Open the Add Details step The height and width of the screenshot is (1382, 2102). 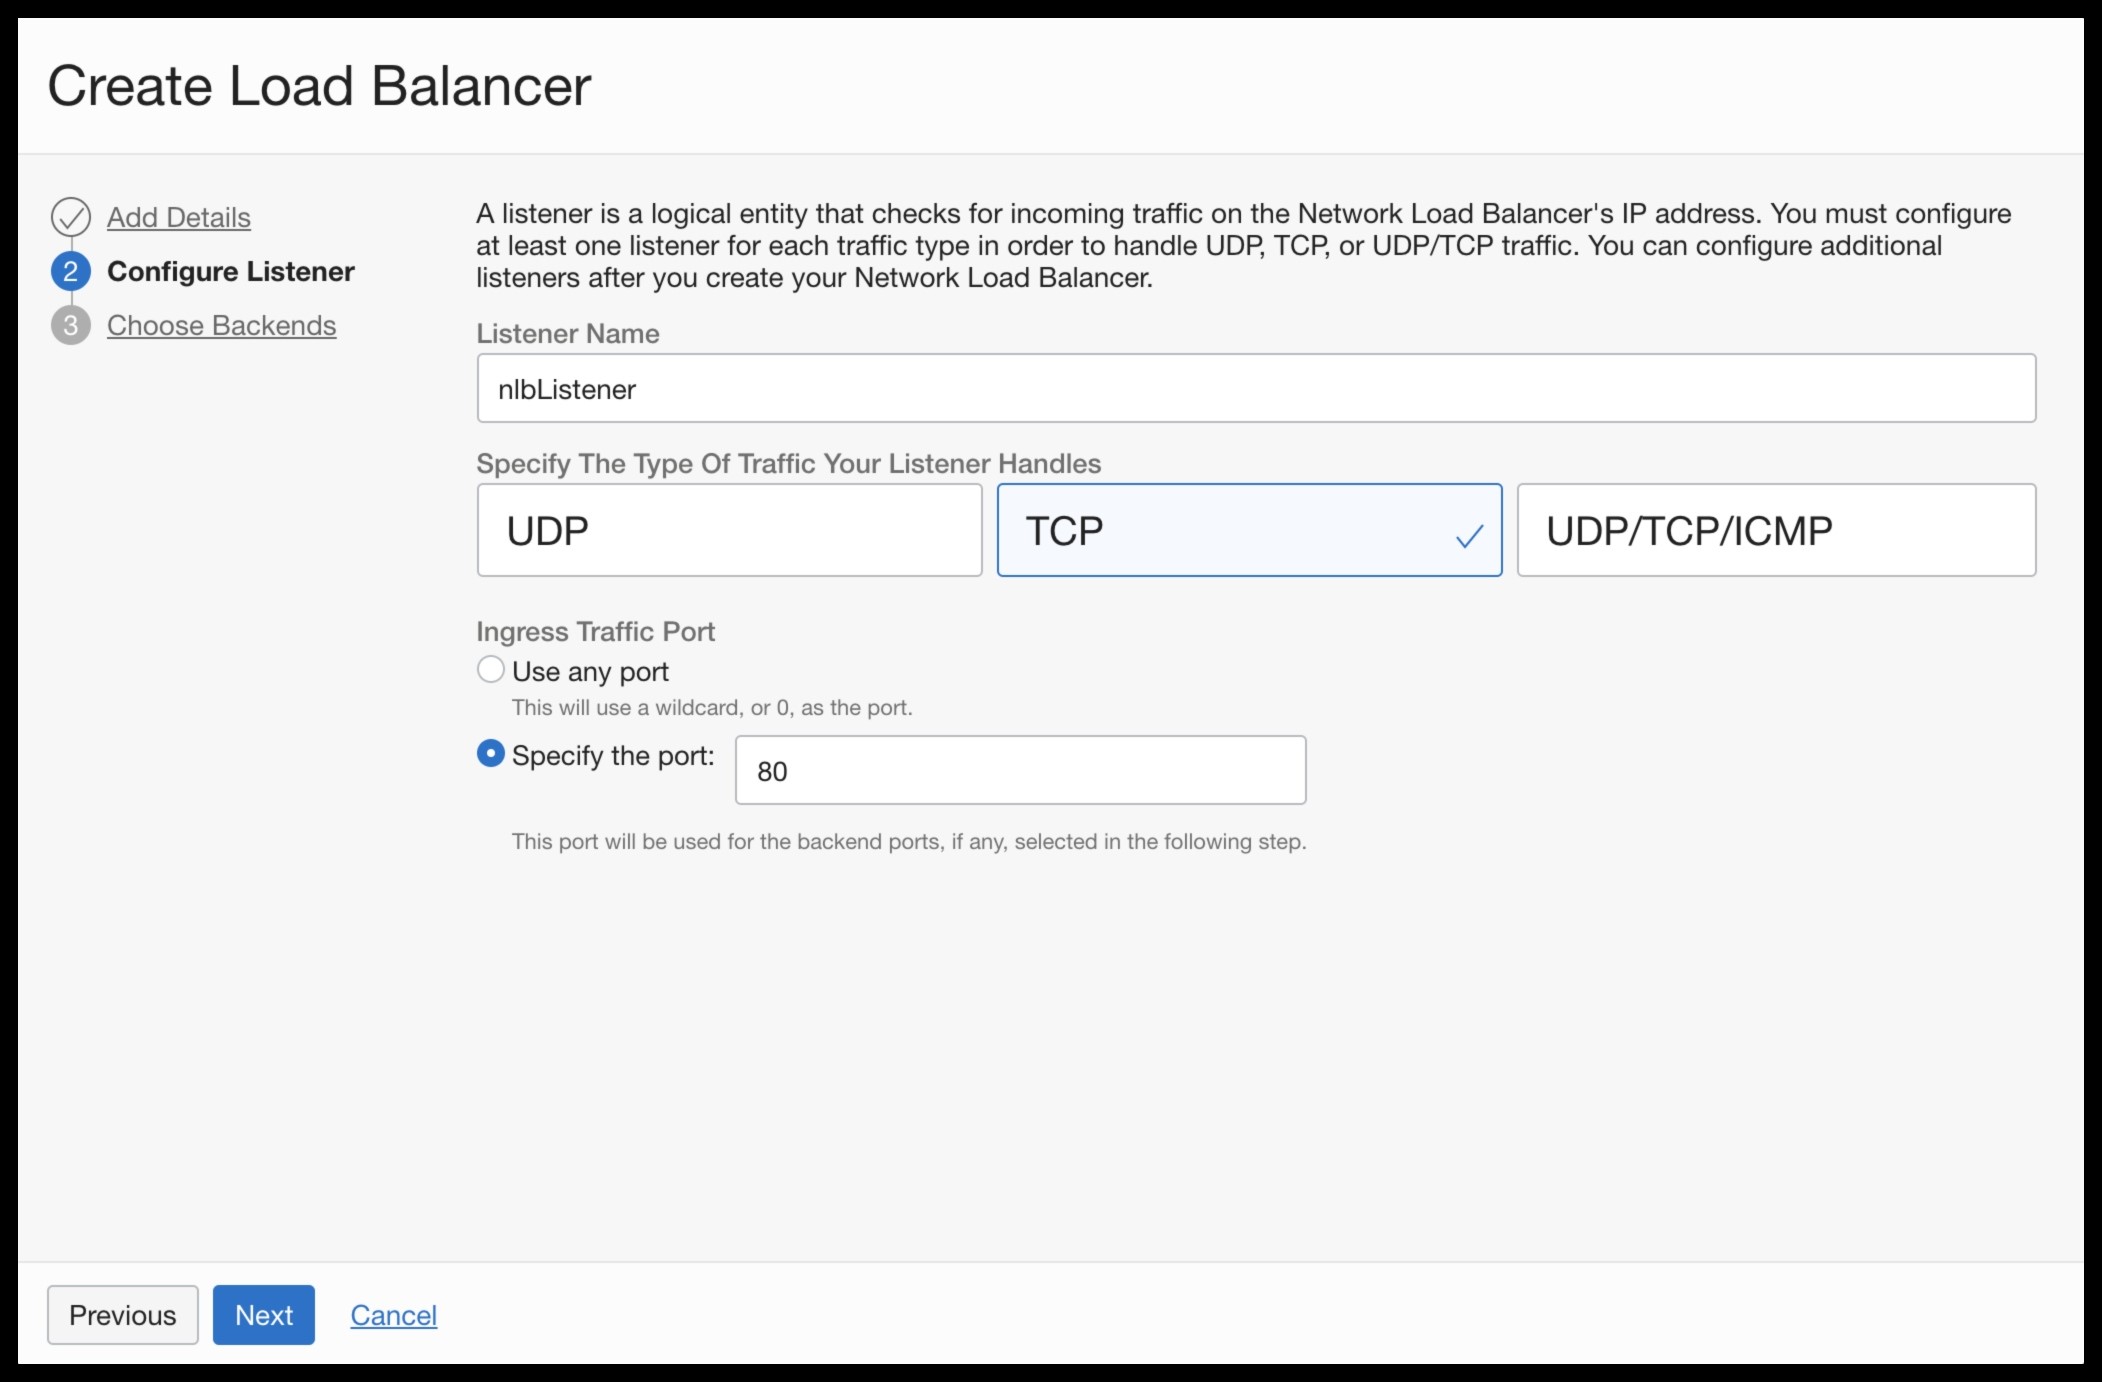[x=179, y=217]
